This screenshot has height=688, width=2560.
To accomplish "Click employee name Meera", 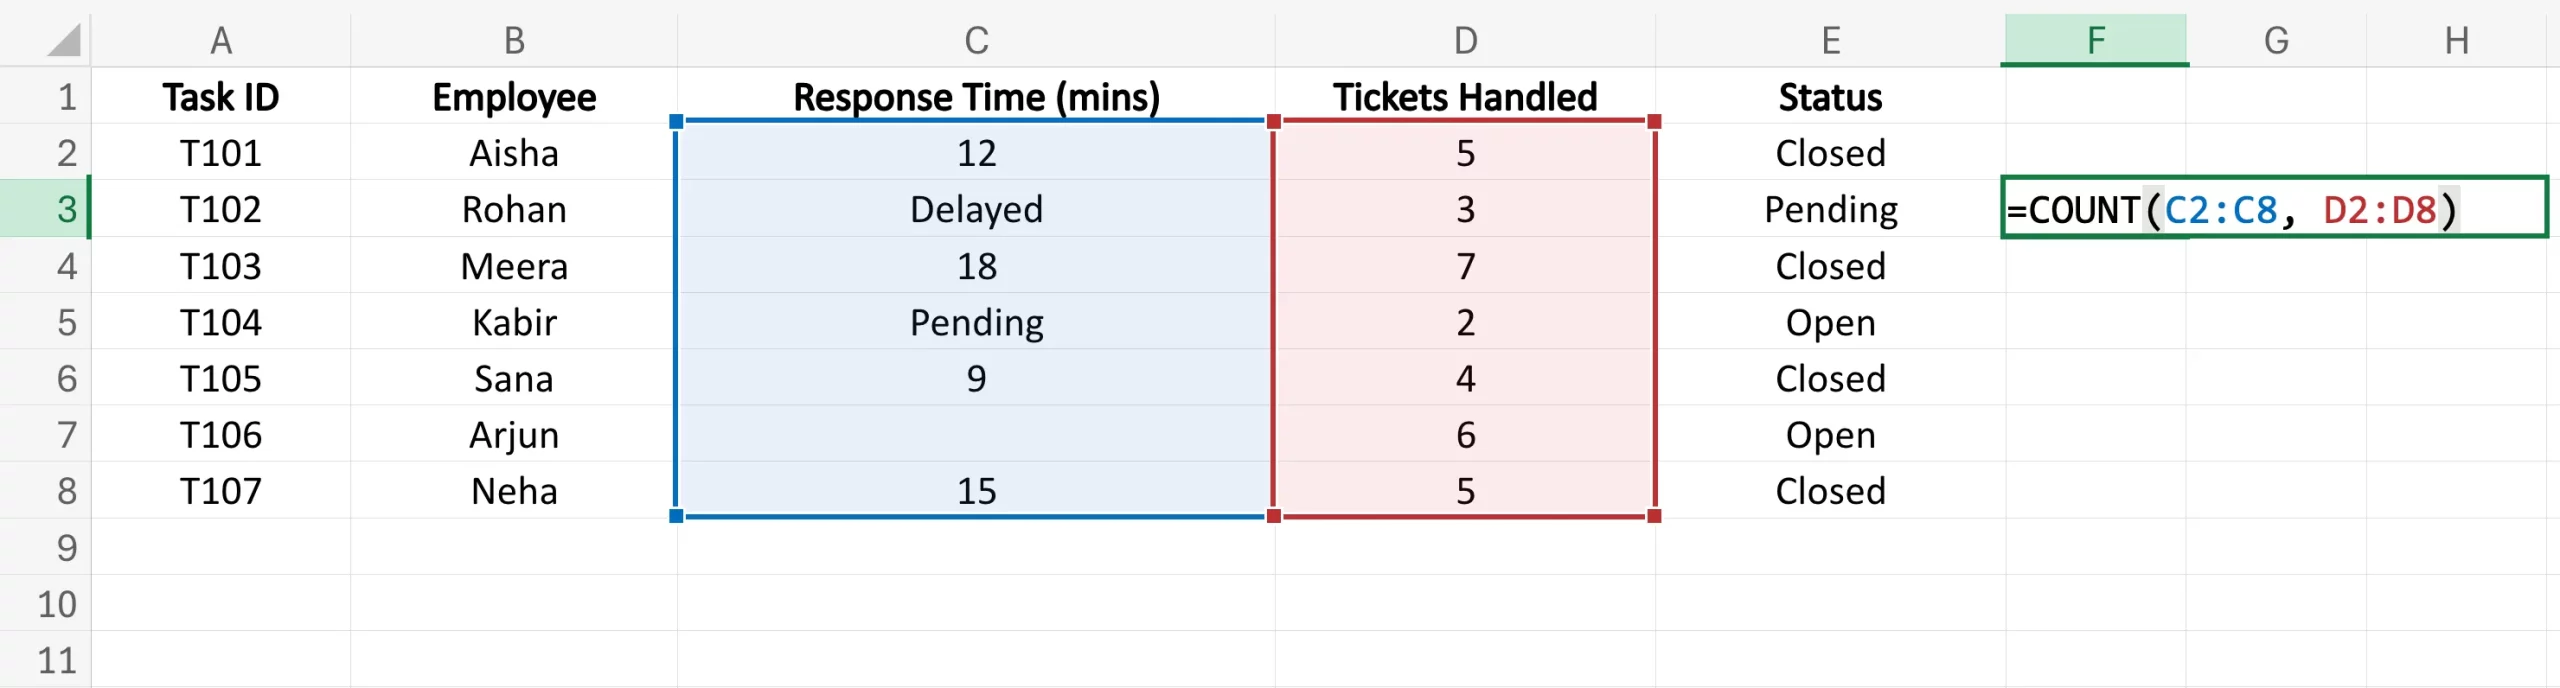I will tap(514, 266).
